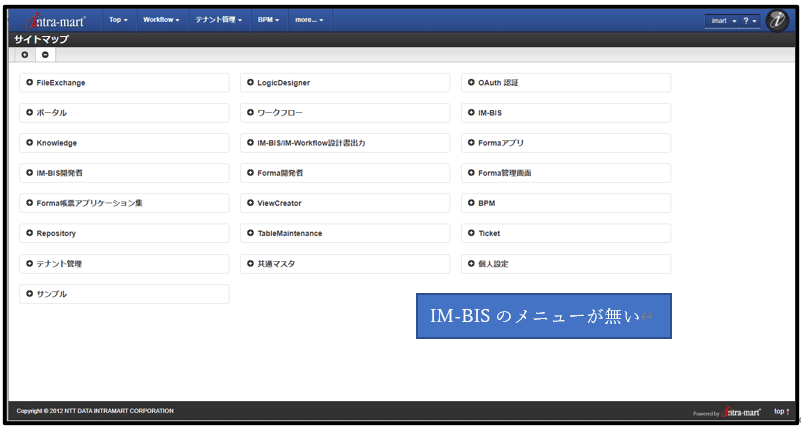
Task: Open the imart user dropdown
Action: (x=723, y=21)
